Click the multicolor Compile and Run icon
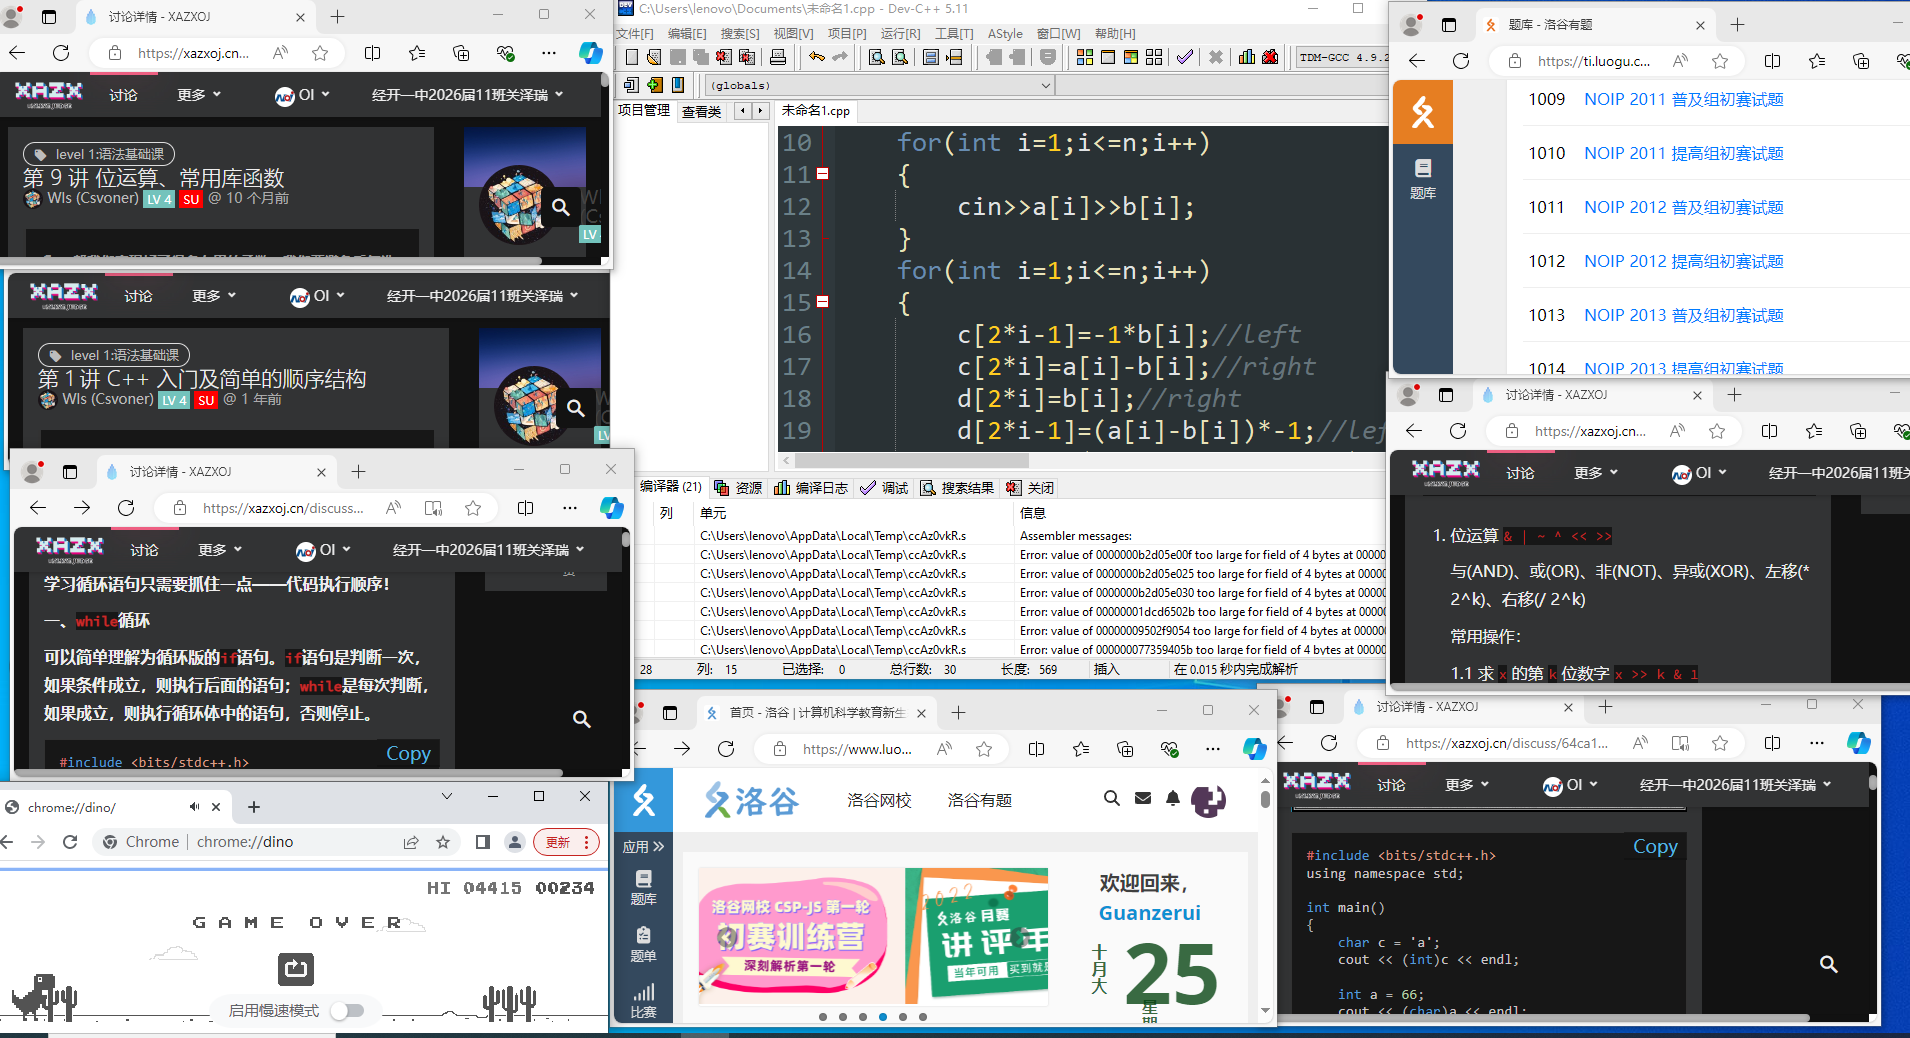1910x1038 pixels. (x=1131, y=57)
